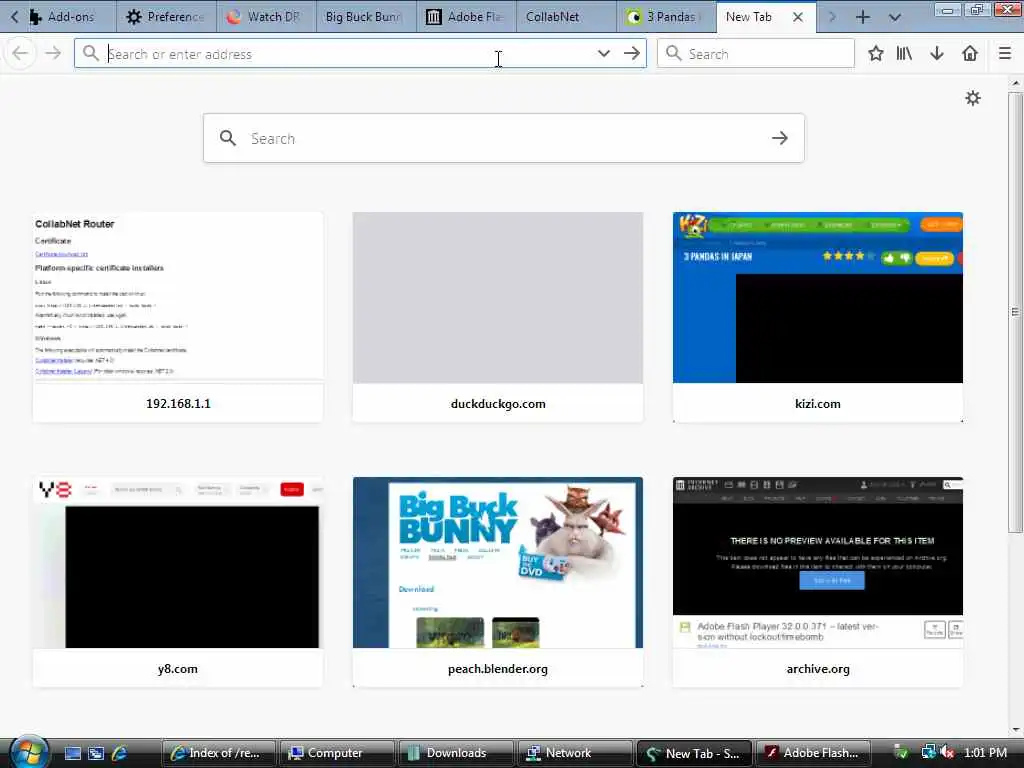Image resolution: width=1024 pixels, height=768 pixels.
Task: Click the peach.blender.org tile label
Action: click(x=498, y=669)
